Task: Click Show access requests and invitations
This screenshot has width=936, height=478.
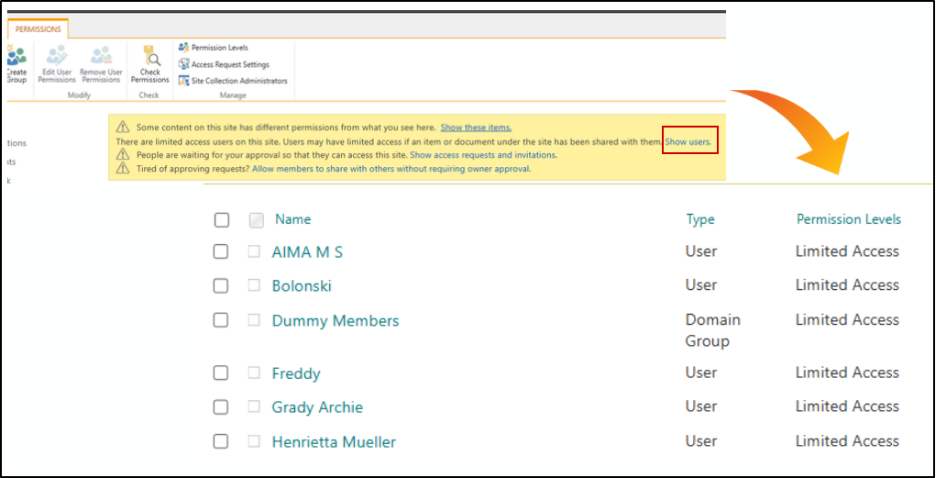Action: (x=483, y=155)
